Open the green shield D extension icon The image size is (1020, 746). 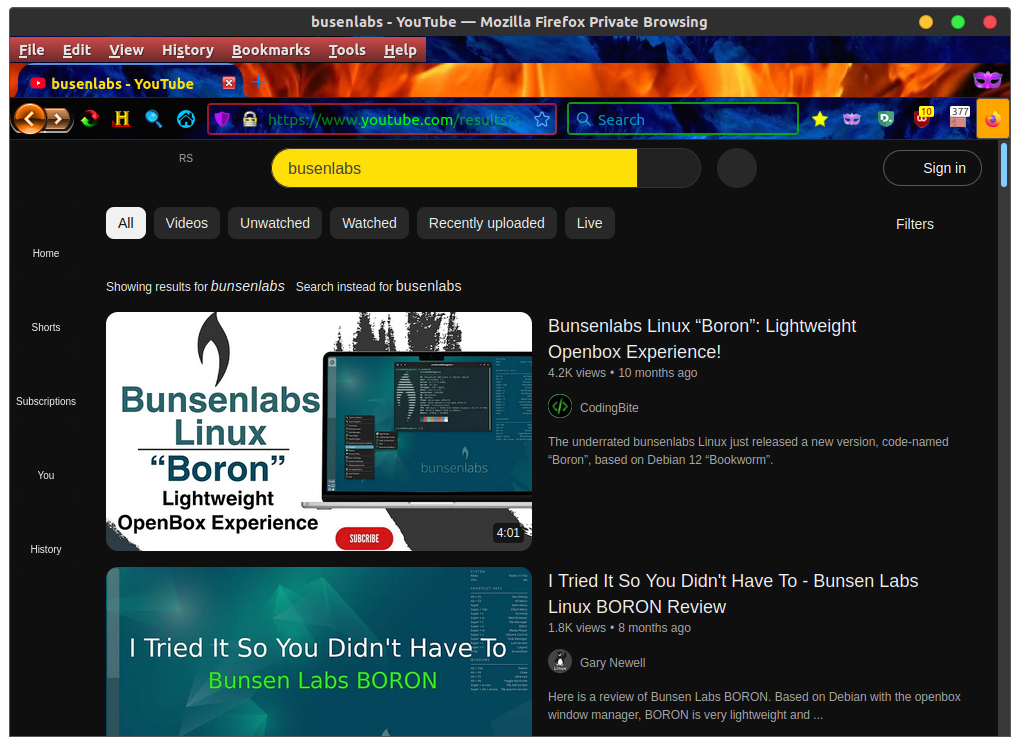pyautogui.click(x=886, y=119)
